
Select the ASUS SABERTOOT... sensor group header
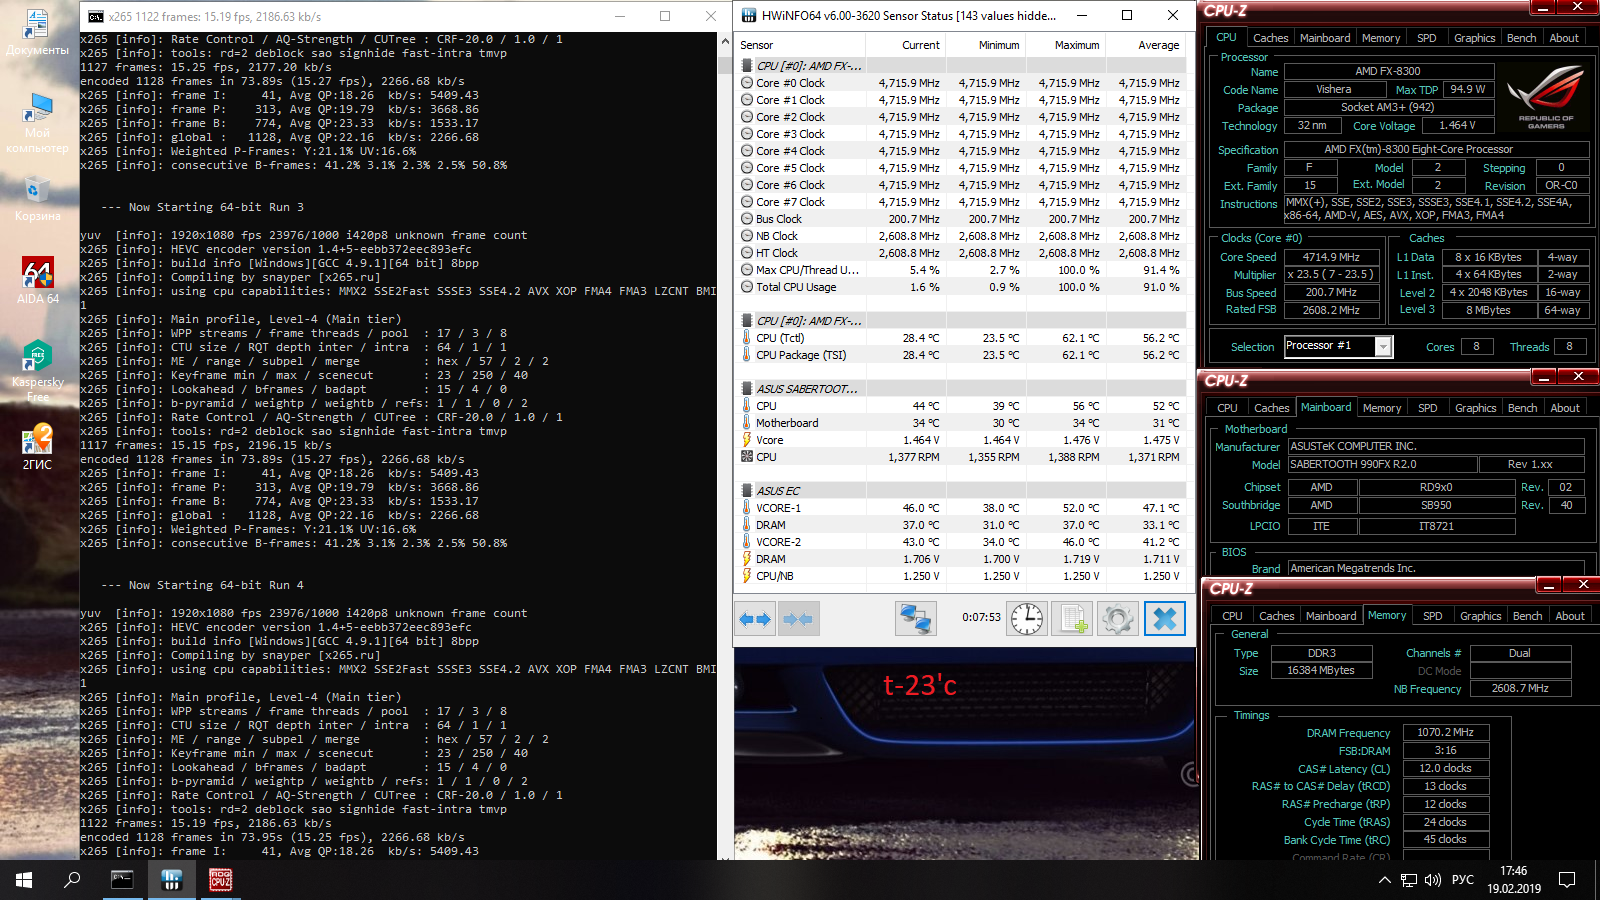[x=960, y=389]
